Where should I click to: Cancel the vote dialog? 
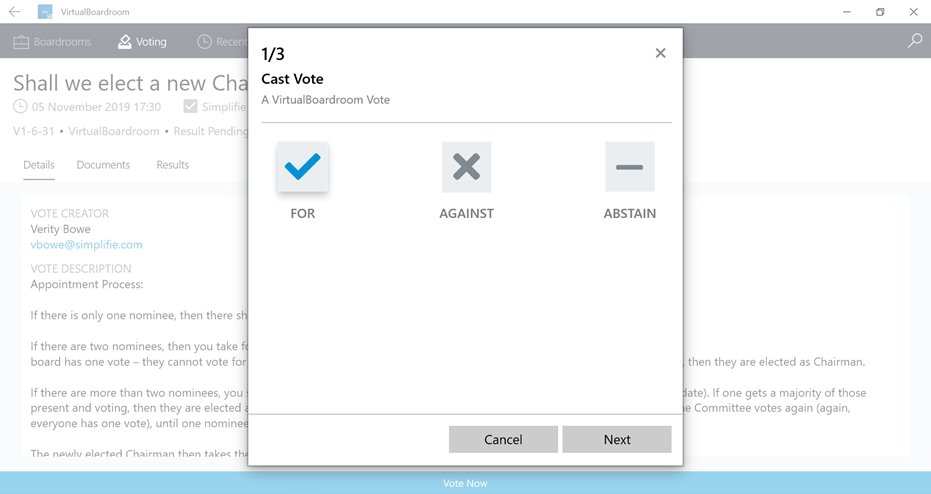[x=503, y=439]
